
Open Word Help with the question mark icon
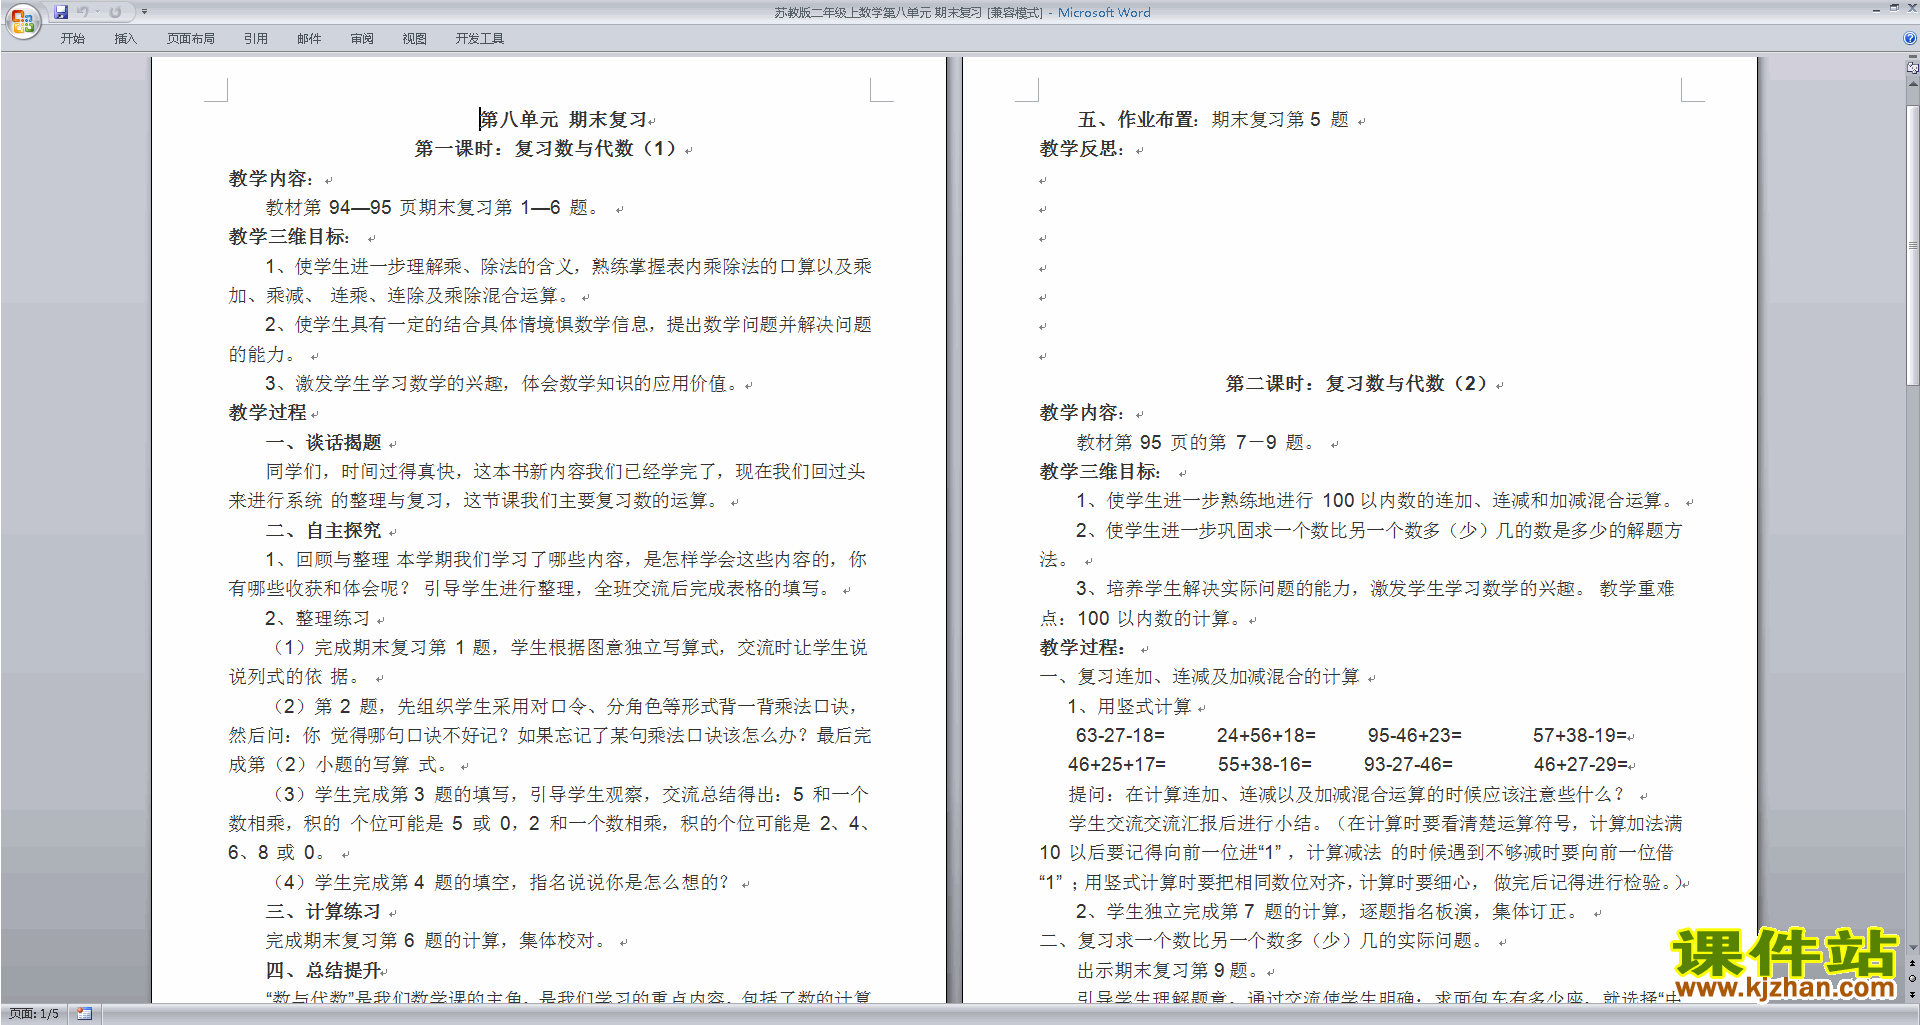coord(1910,38)
